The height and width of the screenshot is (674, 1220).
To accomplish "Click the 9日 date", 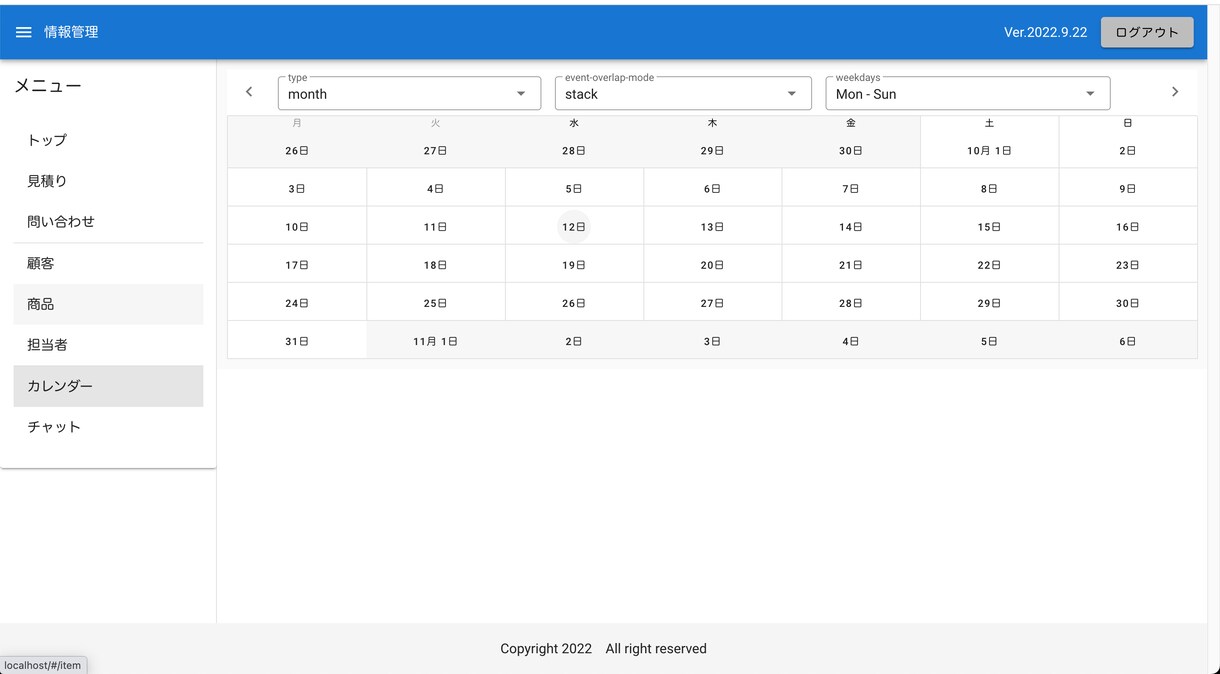I will click(1128, 188).
